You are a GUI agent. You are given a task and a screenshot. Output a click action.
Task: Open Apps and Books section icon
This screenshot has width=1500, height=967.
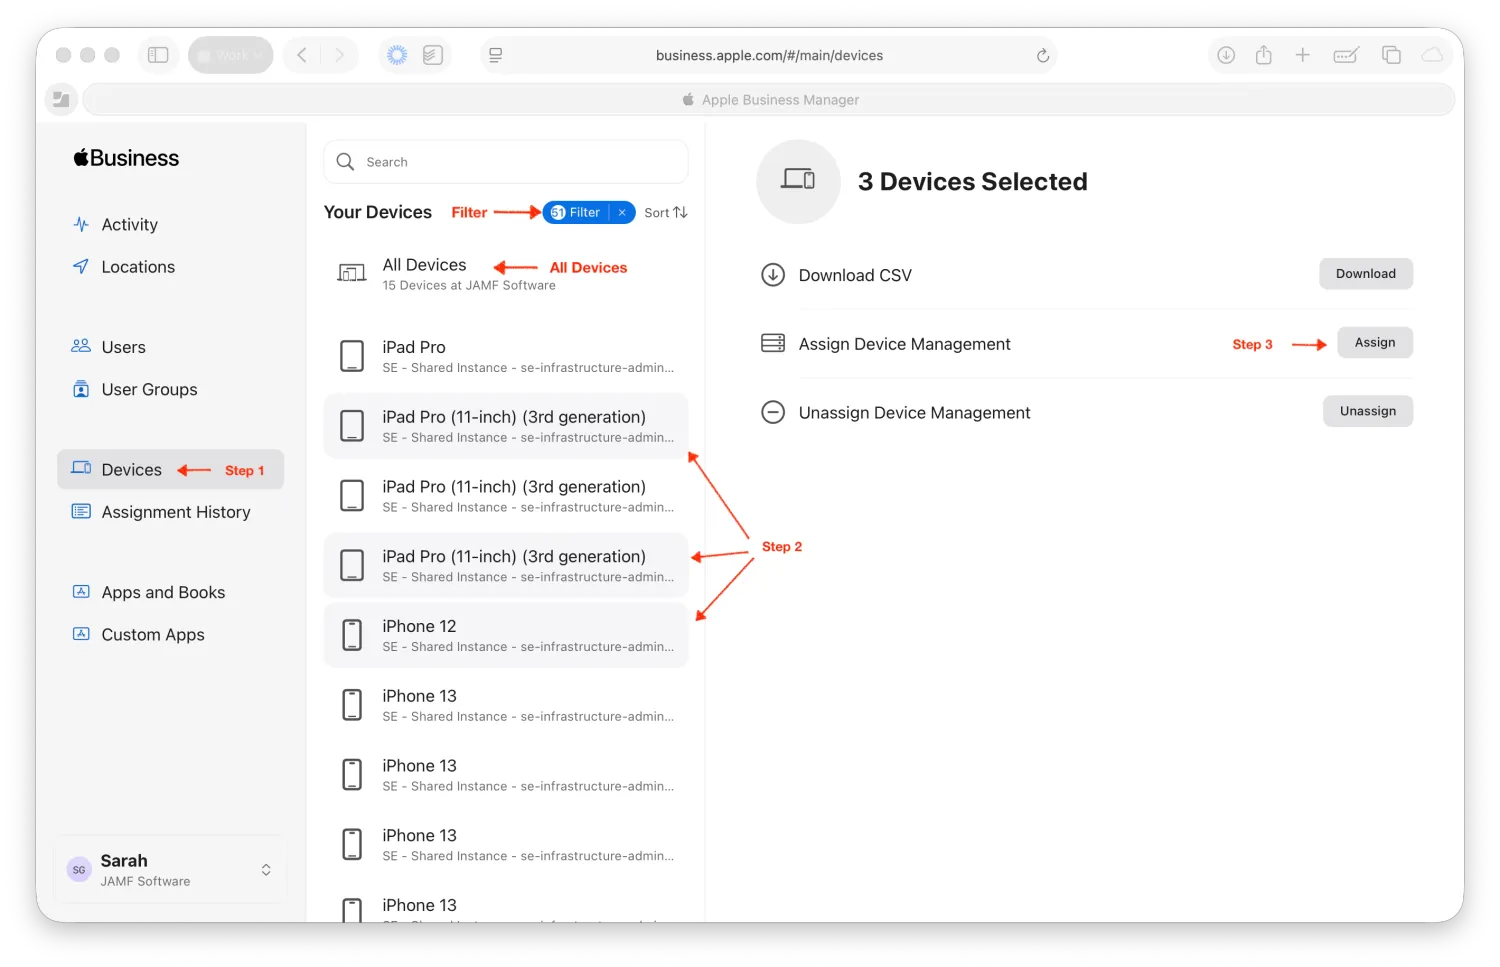click(x=81, y=591)
